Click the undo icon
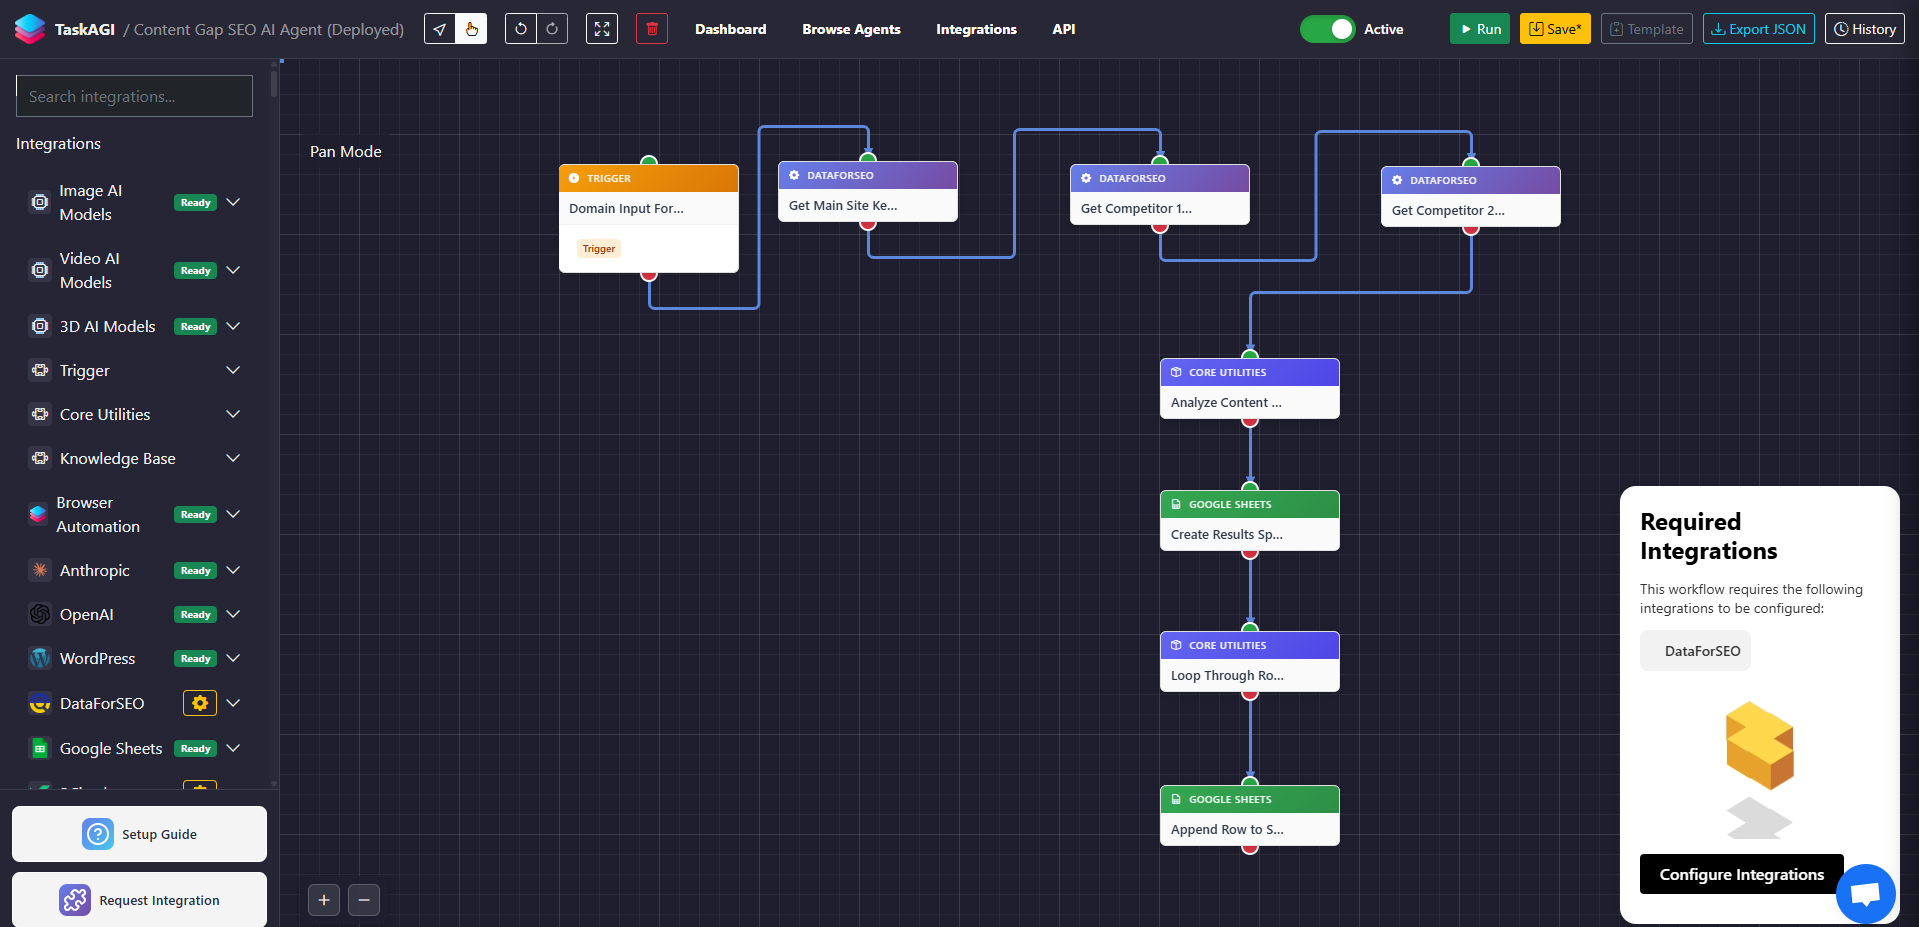 (x=520, y=29)
